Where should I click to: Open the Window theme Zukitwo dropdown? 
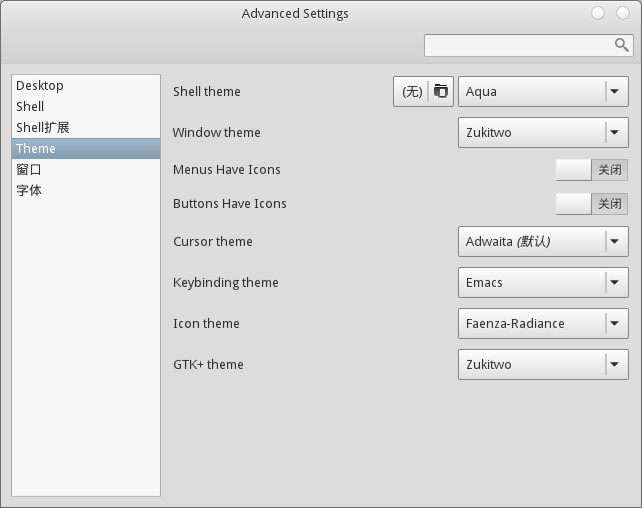(543, 132)
